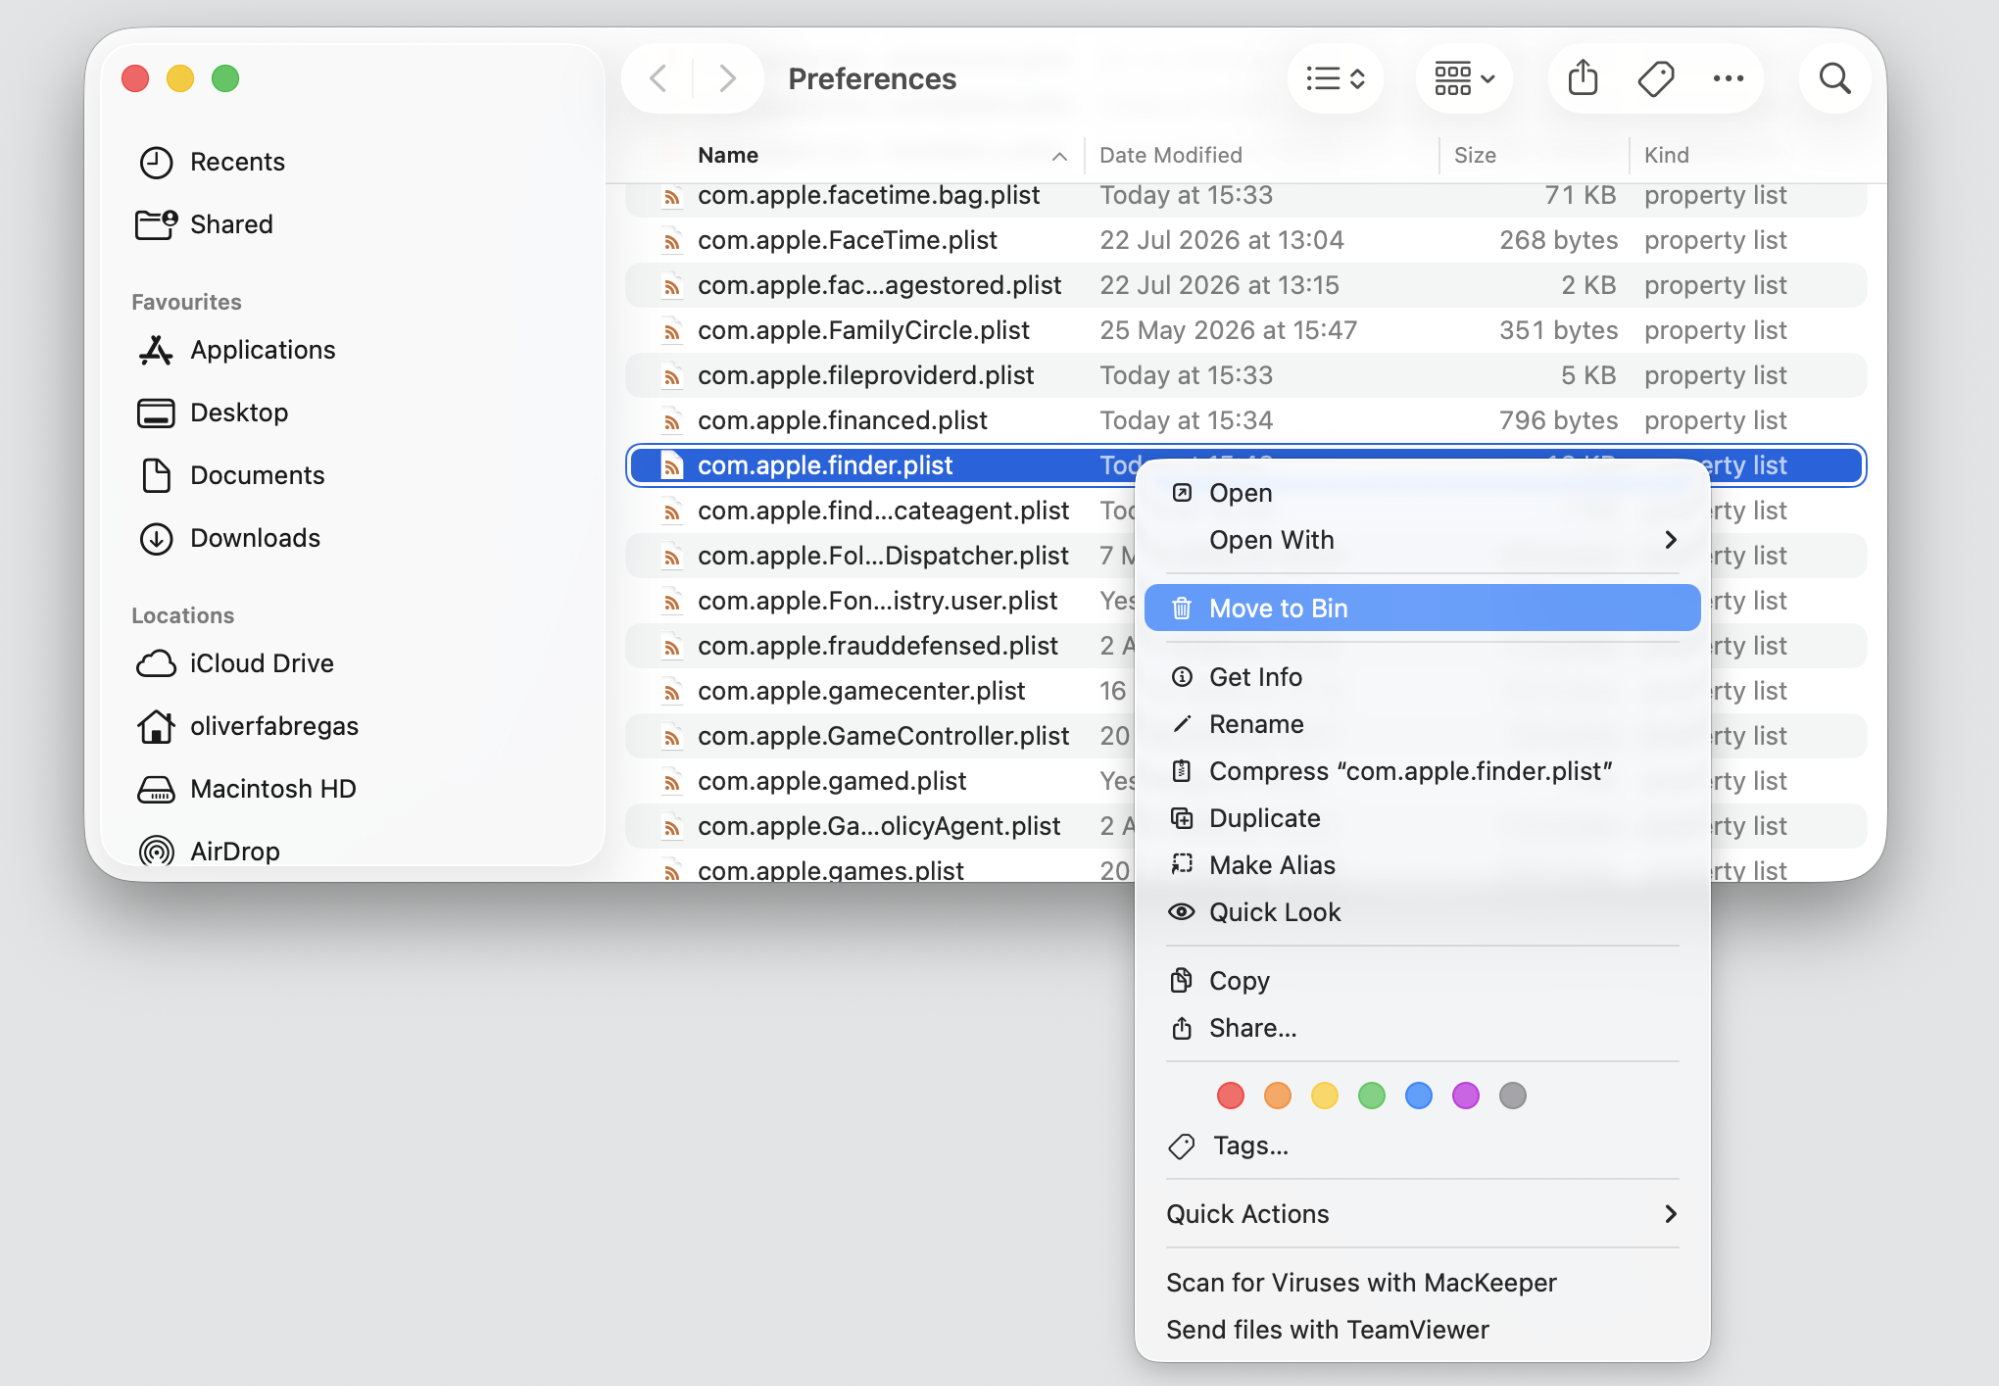Choose Move to Bin
The image size is (1999, 1386).
[1422, 608]
